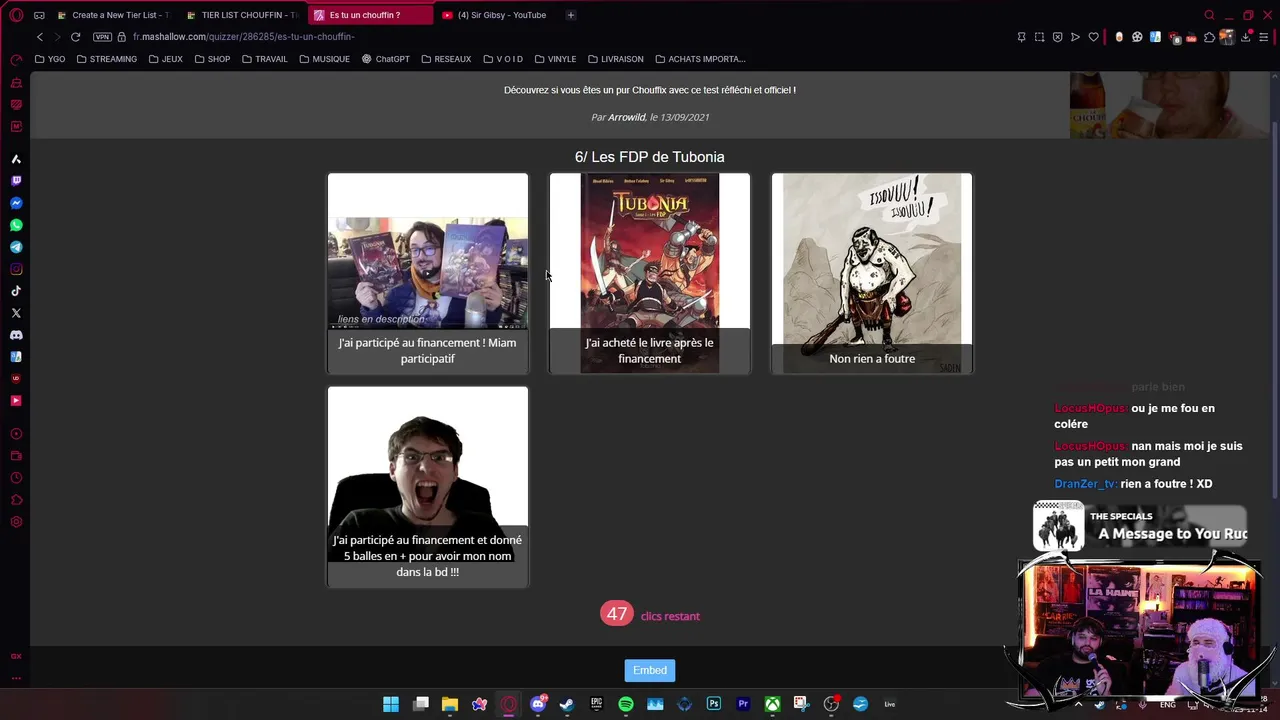Open the RESEAUX bookmarks folder

446,59
